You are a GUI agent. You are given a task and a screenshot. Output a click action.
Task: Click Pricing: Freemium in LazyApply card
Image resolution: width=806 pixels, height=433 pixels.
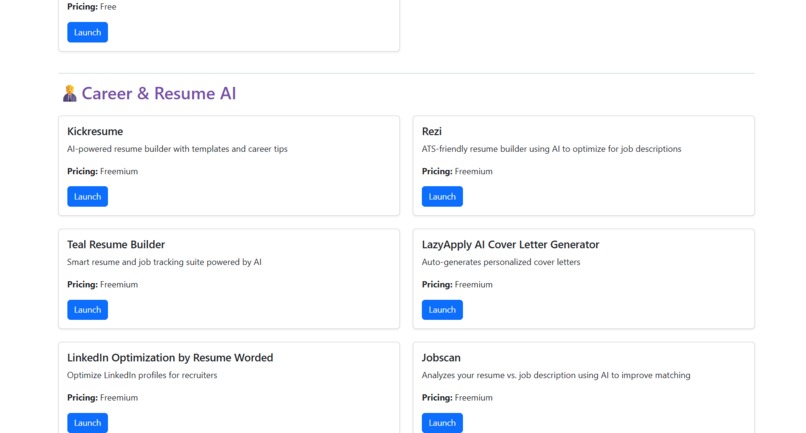[457, 284]
